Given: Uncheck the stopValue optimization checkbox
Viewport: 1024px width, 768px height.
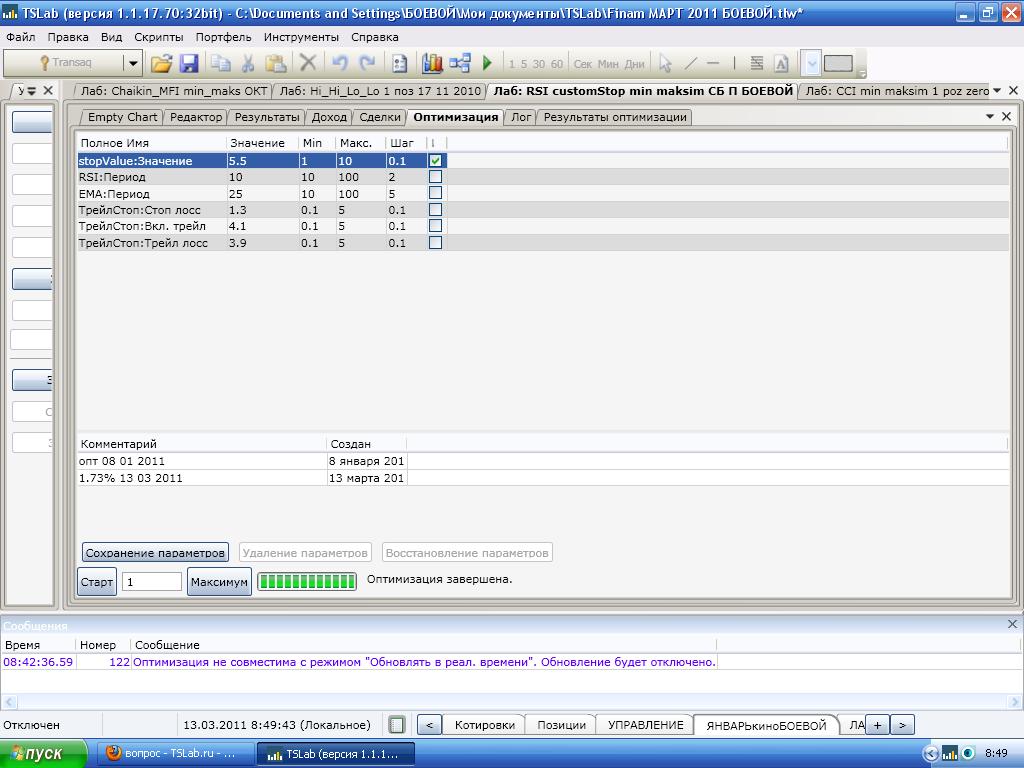Looking at the screenshot, I should pos(435,160).
